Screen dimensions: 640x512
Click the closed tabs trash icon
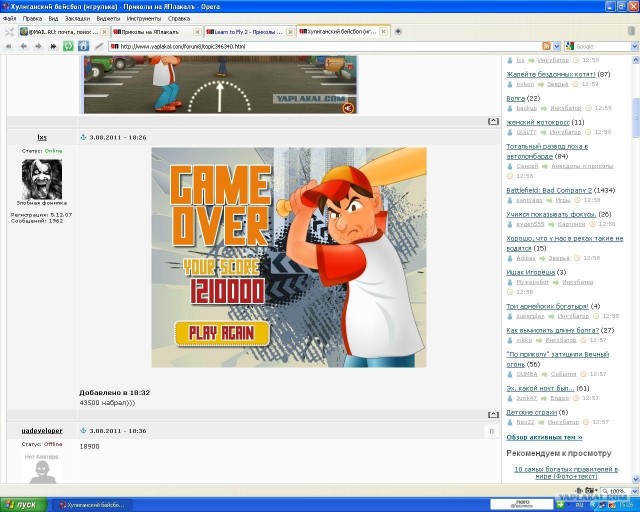coord(631,31)
